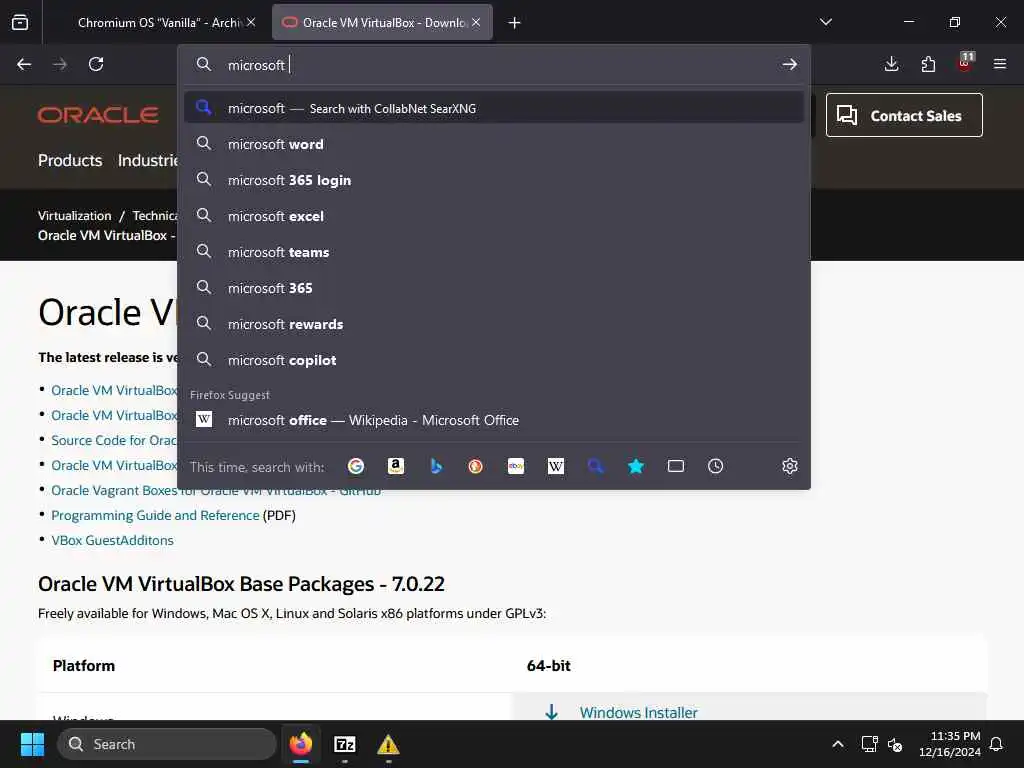Search history using the clock icon
This screenshot has width=1024, height=768.
[716, 466]
